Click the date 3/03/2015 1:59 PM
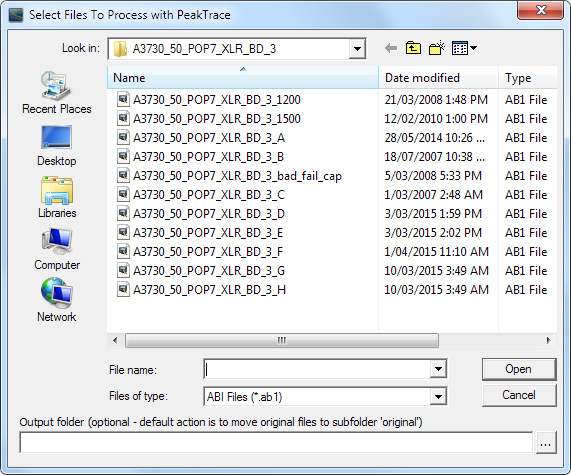Screen dimensions: 571x475 pos(433,213)
